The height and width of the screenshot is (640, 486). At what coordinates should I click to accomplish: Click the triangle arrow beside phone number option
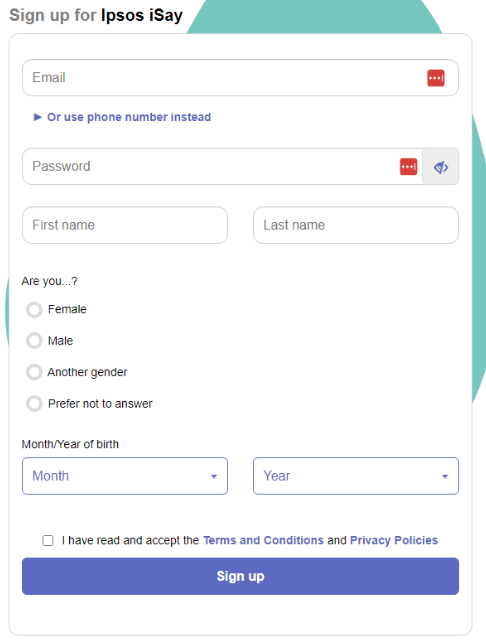click(x=38, y=117)
